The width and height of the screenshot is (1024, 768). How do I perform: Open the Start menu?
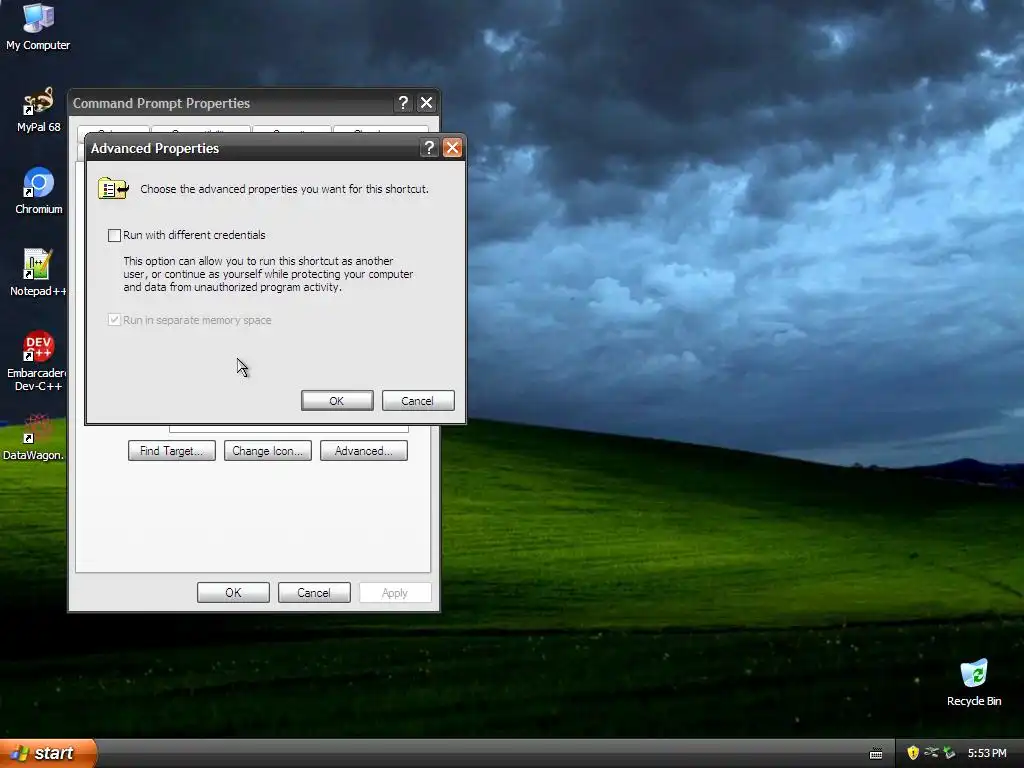[48, 753]
